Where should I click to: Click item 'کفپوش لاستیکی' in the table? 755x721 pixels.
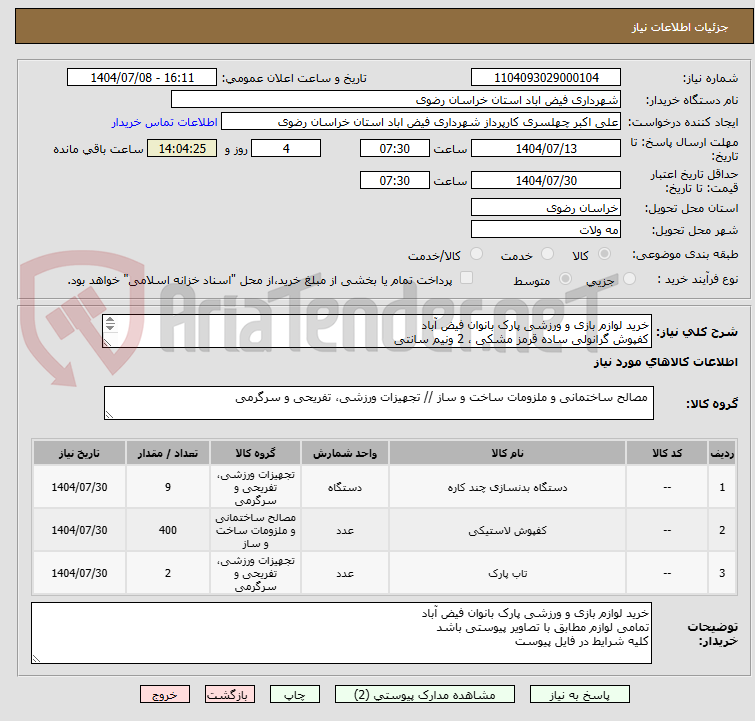point(508,530)
